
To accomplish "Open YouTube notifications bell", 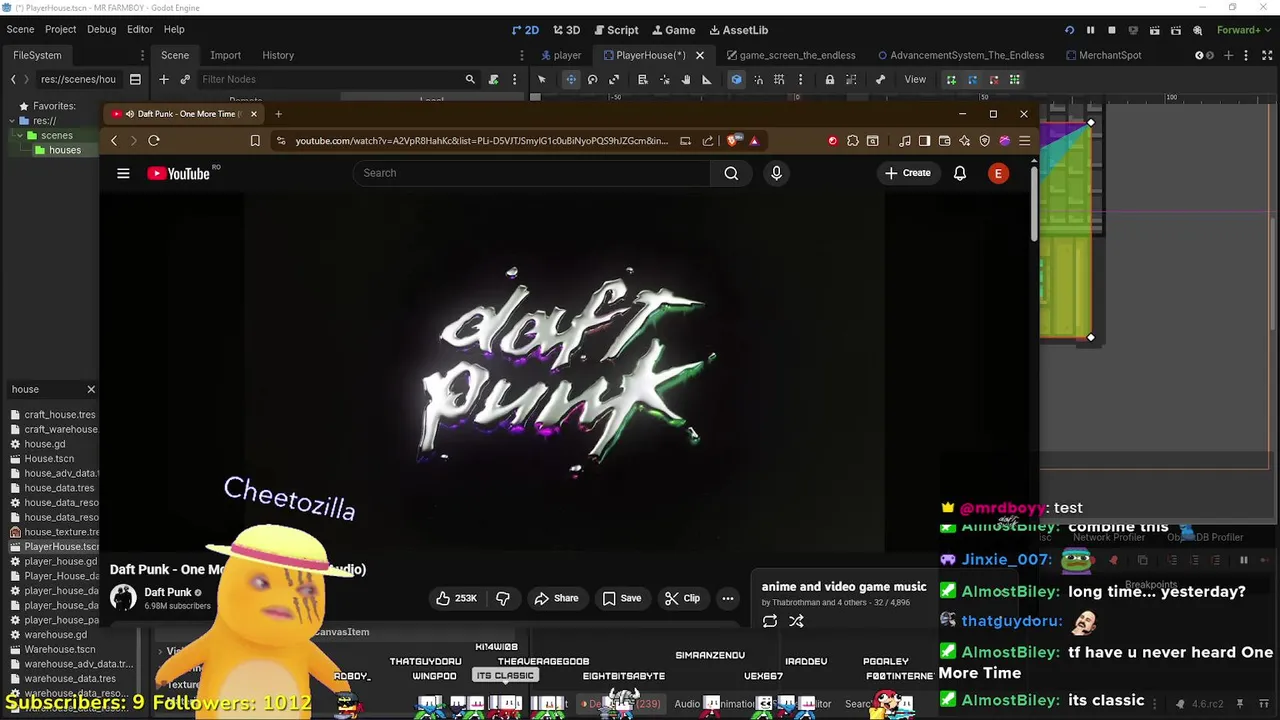I will click(x=960, y=173).
